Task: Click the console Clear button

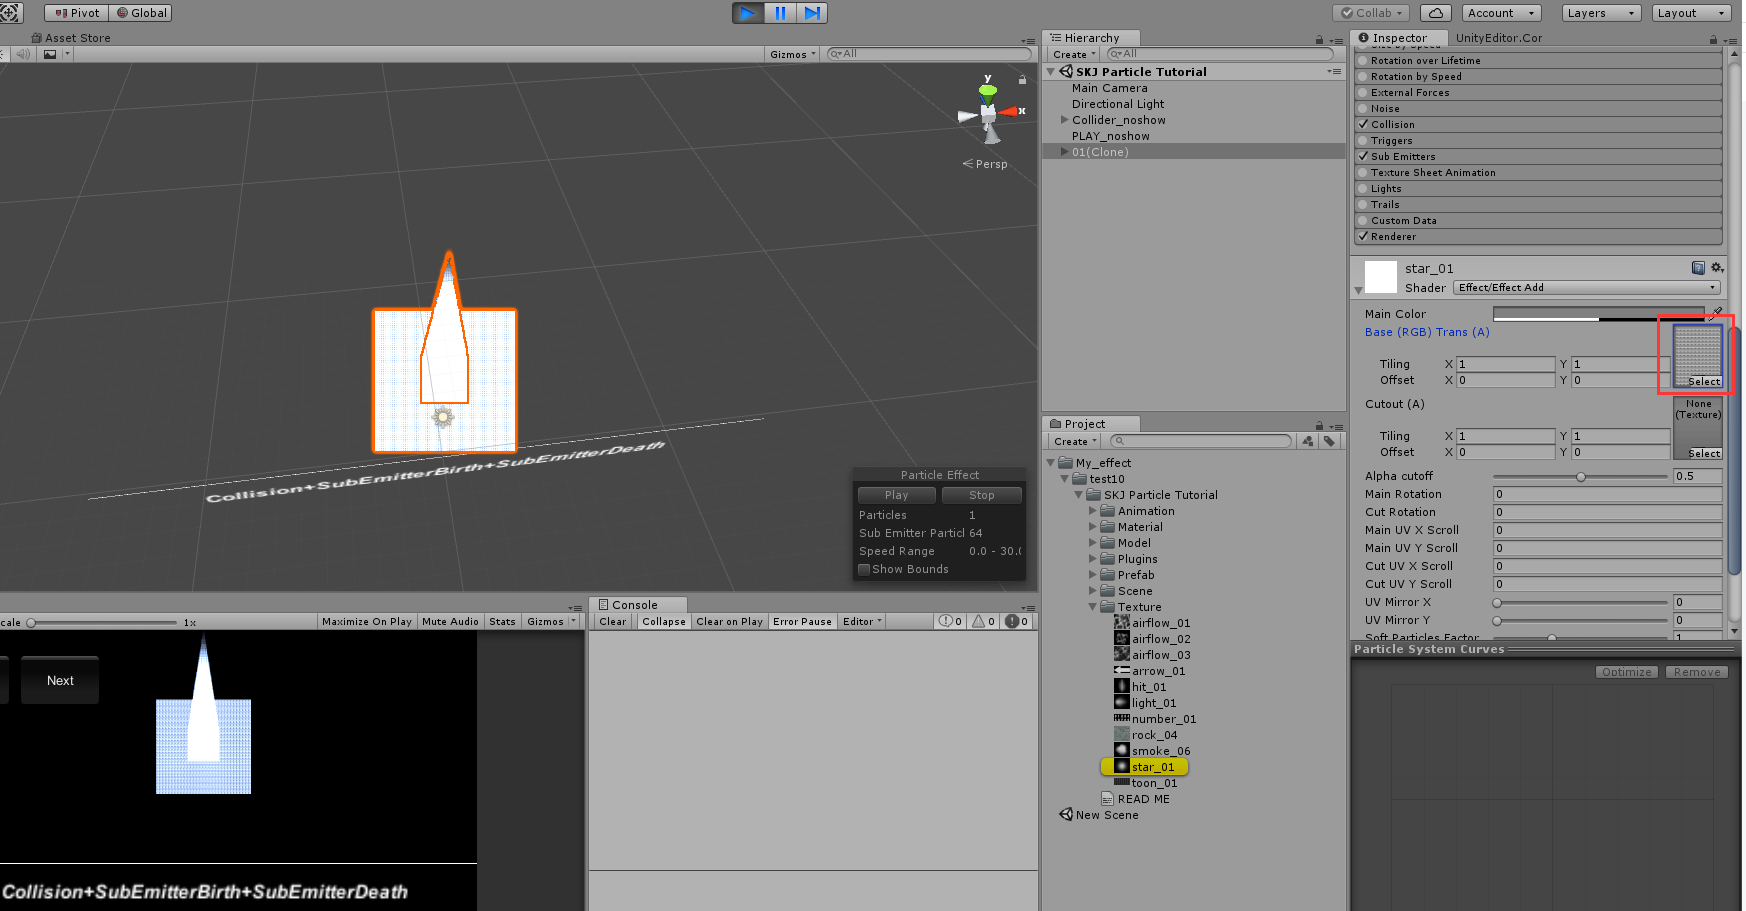Action: coord(613,621)
